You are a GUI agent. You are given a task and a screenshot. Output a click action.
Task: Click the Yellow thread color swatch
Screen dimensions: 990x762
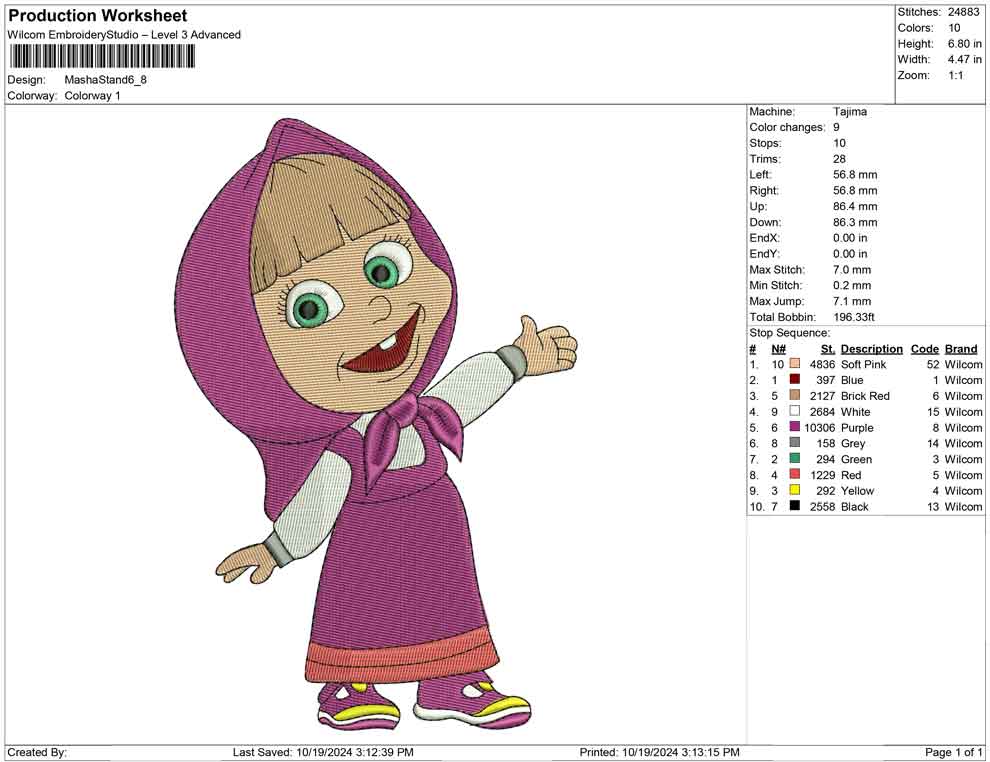pos(795,490)
